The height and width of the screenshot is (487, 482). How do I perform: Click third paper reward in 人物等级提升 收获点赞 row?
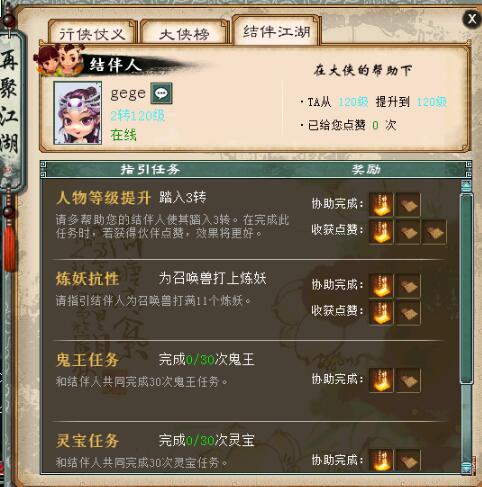[434, 232]
